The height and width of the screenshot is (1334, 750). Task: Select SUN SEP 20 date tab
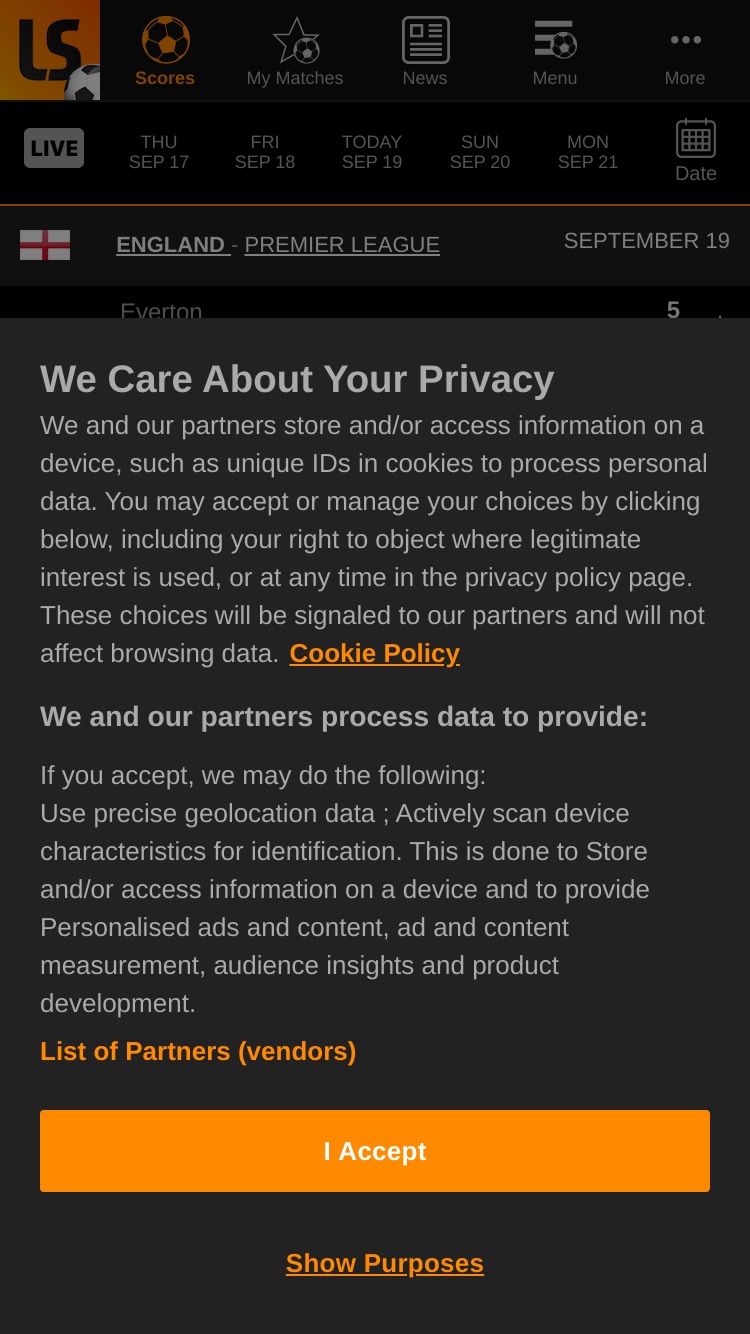point(480,152)
